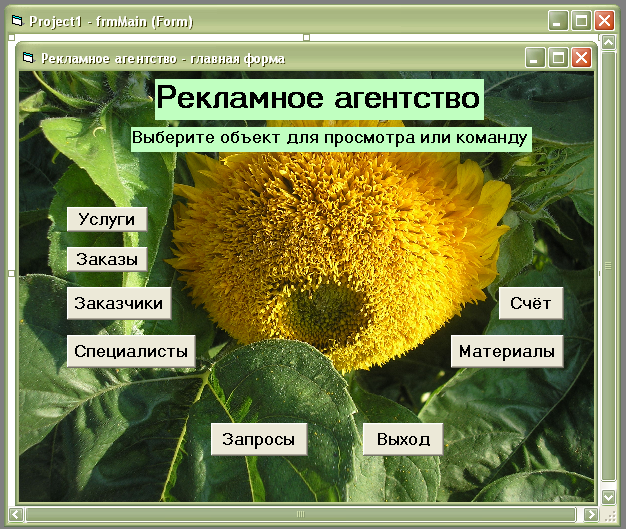
Task: Click the Счёт button
Action: (x=531, y=303)
